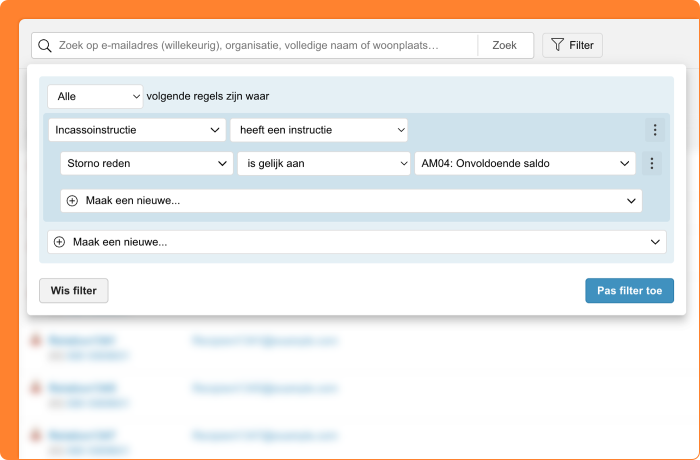Expand outer Maak een nieuwe chevron

655,242
